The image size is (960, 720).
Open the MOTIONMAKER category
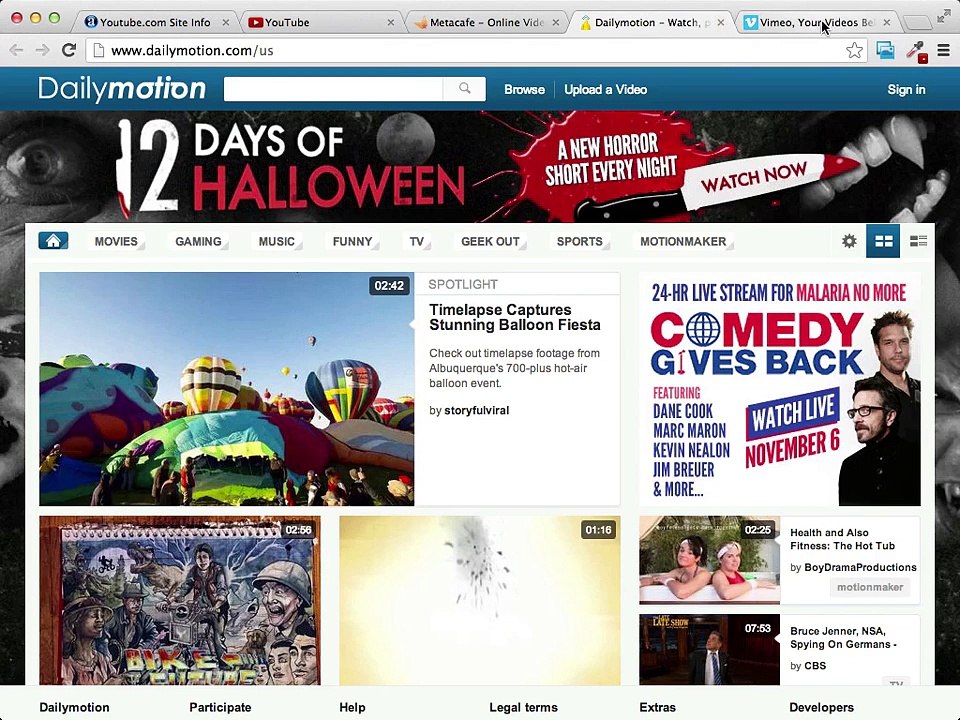pos(683,241)
